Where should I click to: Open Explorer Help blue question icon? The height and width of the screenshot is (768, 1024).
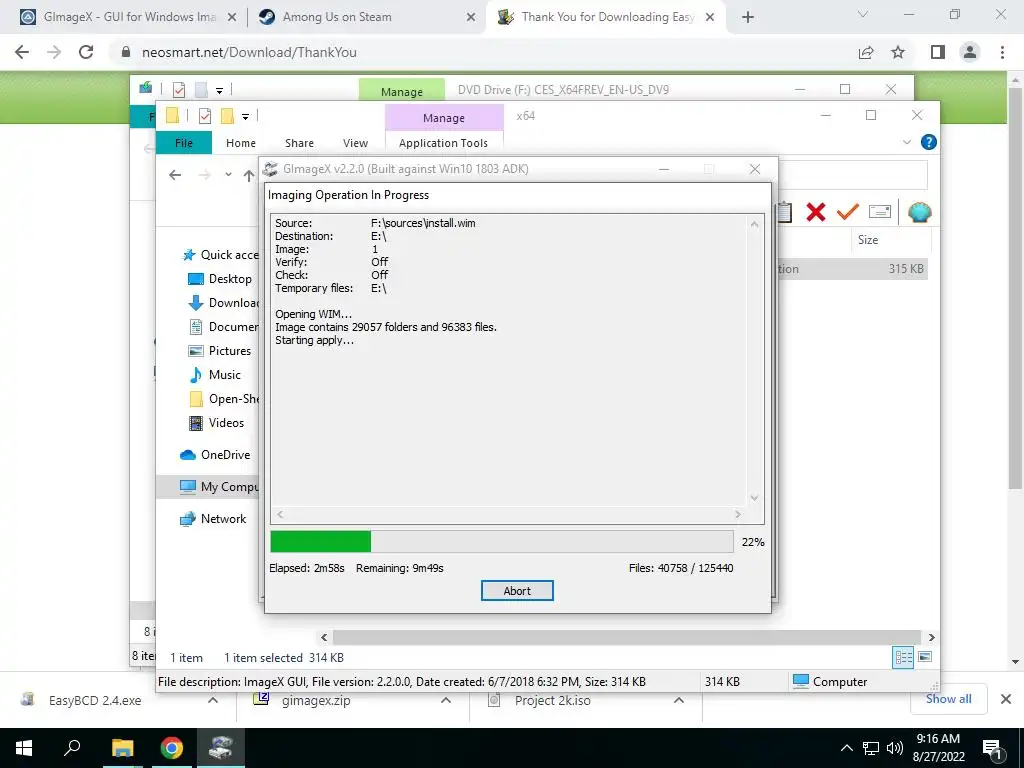click(928, 142)
